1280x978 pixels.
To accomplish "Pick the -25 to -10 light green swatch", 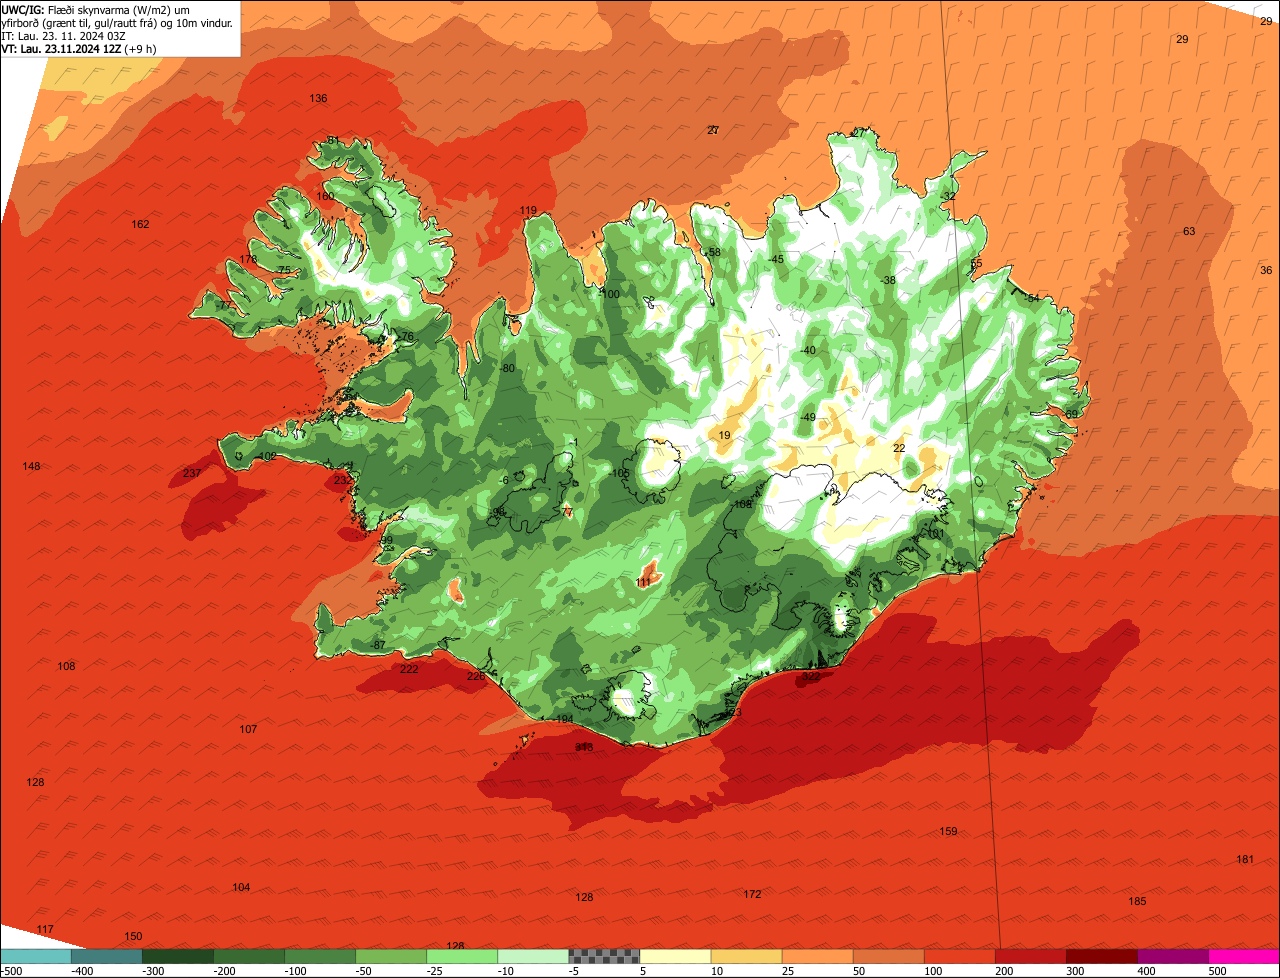I will 461,956.
